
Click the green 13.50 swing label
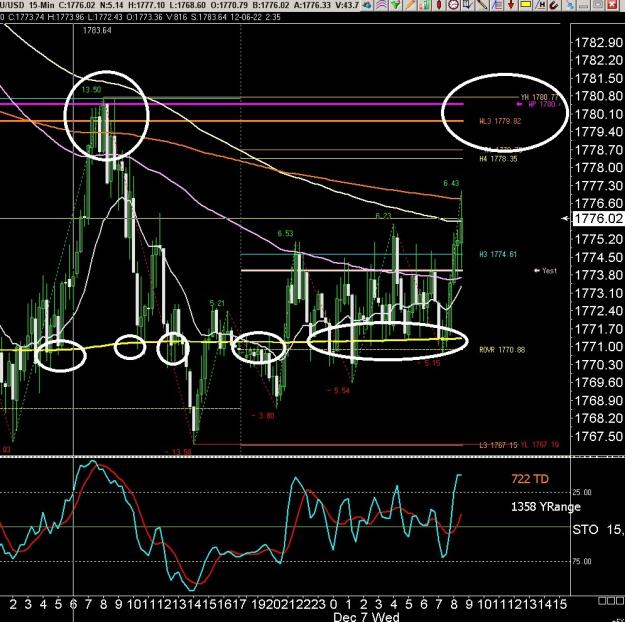coord(91,90)
